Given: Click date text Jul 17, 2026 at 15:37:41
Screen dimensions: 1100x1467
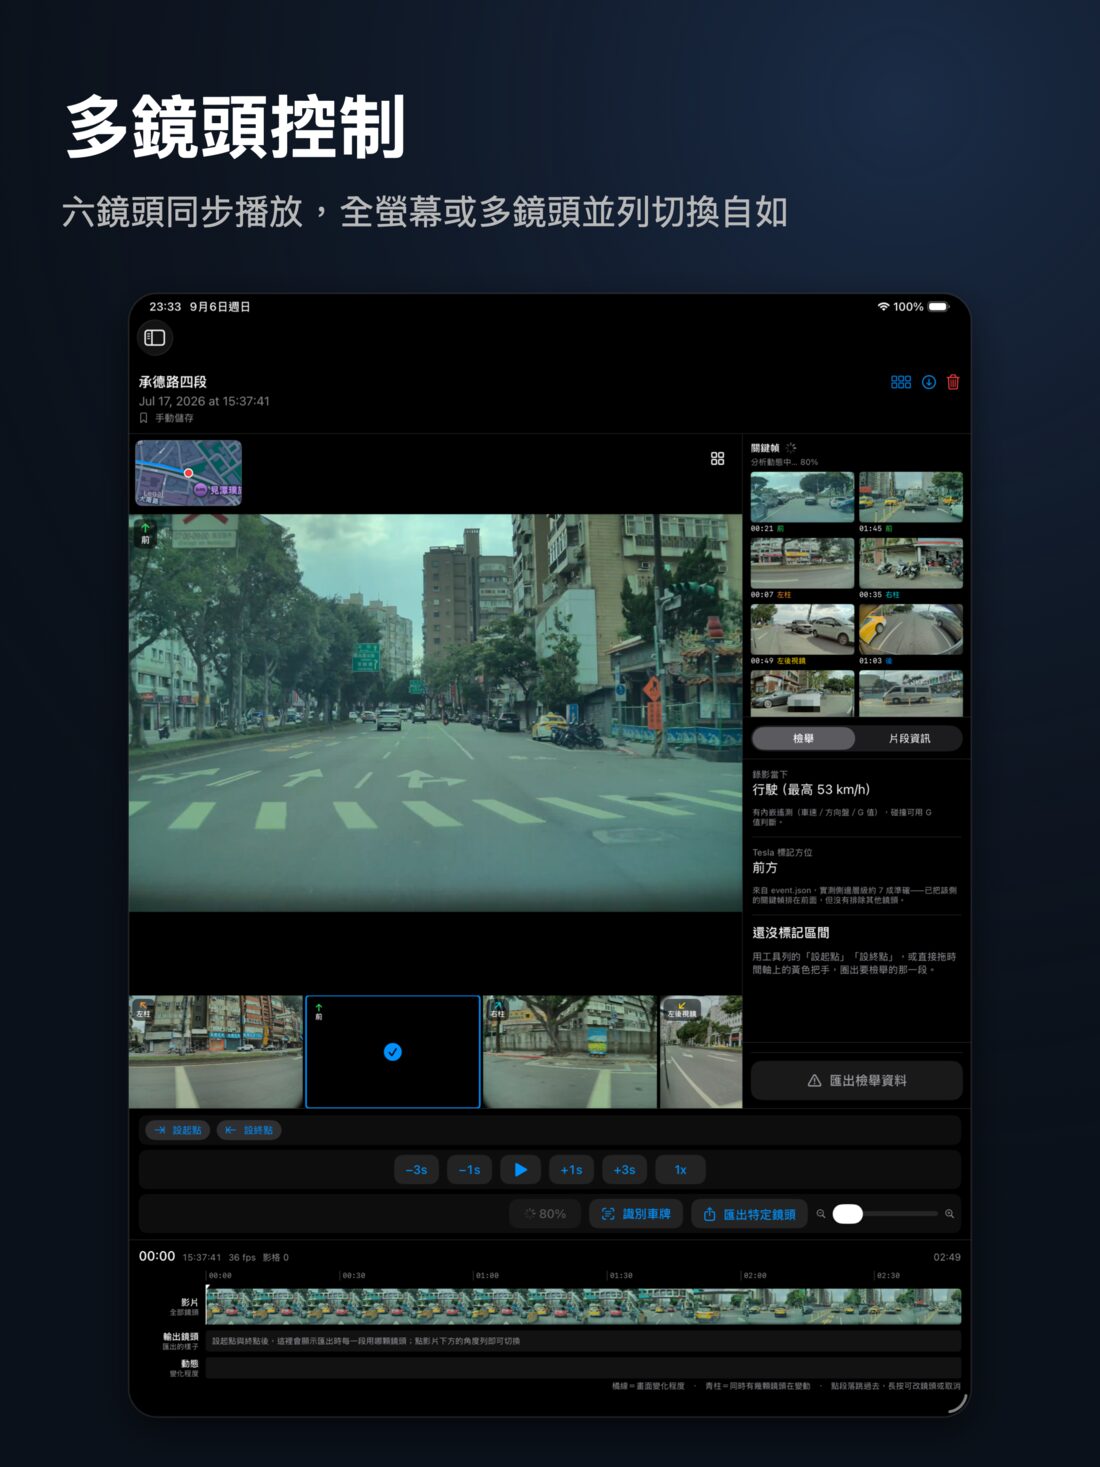Looking at the screenshot, I should tap(204, 401).
